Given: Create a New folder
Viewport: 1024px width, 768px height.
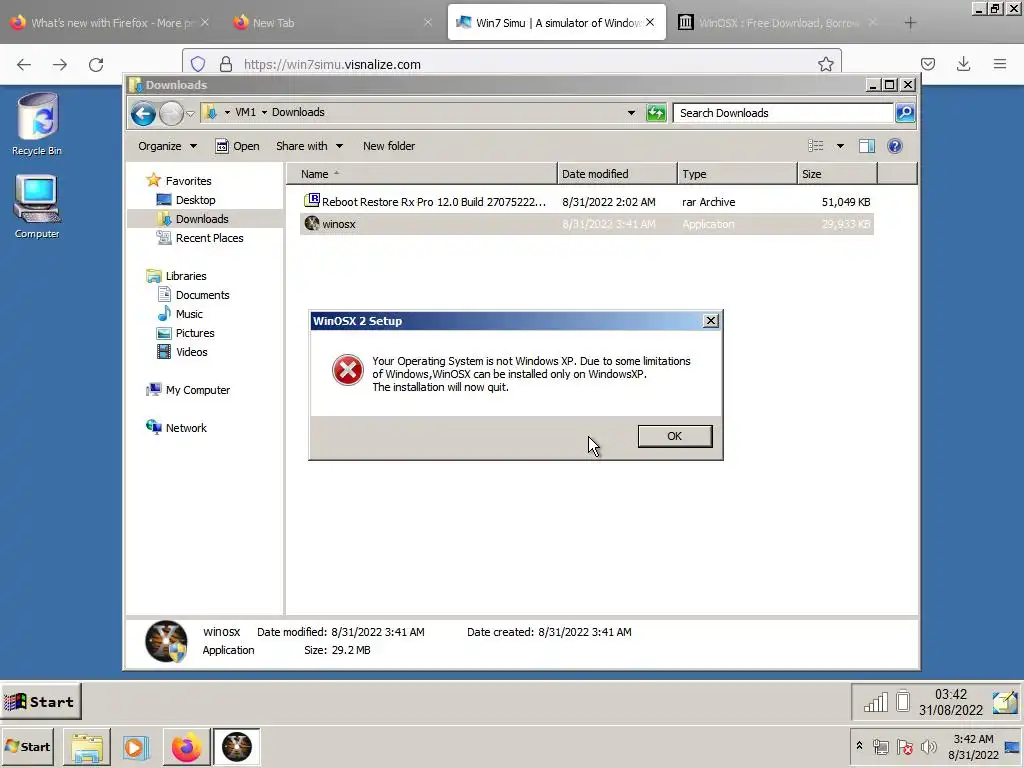Looking at the screenshot, I should pyautogui.click(x=389, y=146).
